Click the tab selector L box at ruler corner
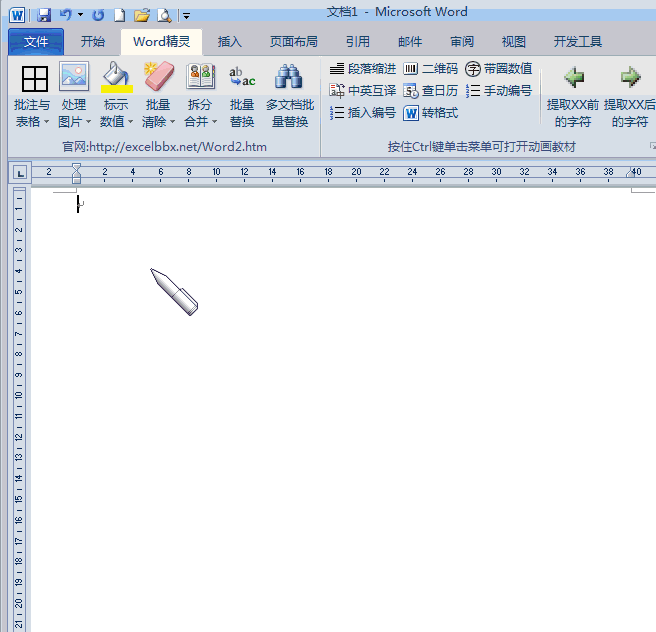Screen dimensions: 656x632 tap(20, 173)
